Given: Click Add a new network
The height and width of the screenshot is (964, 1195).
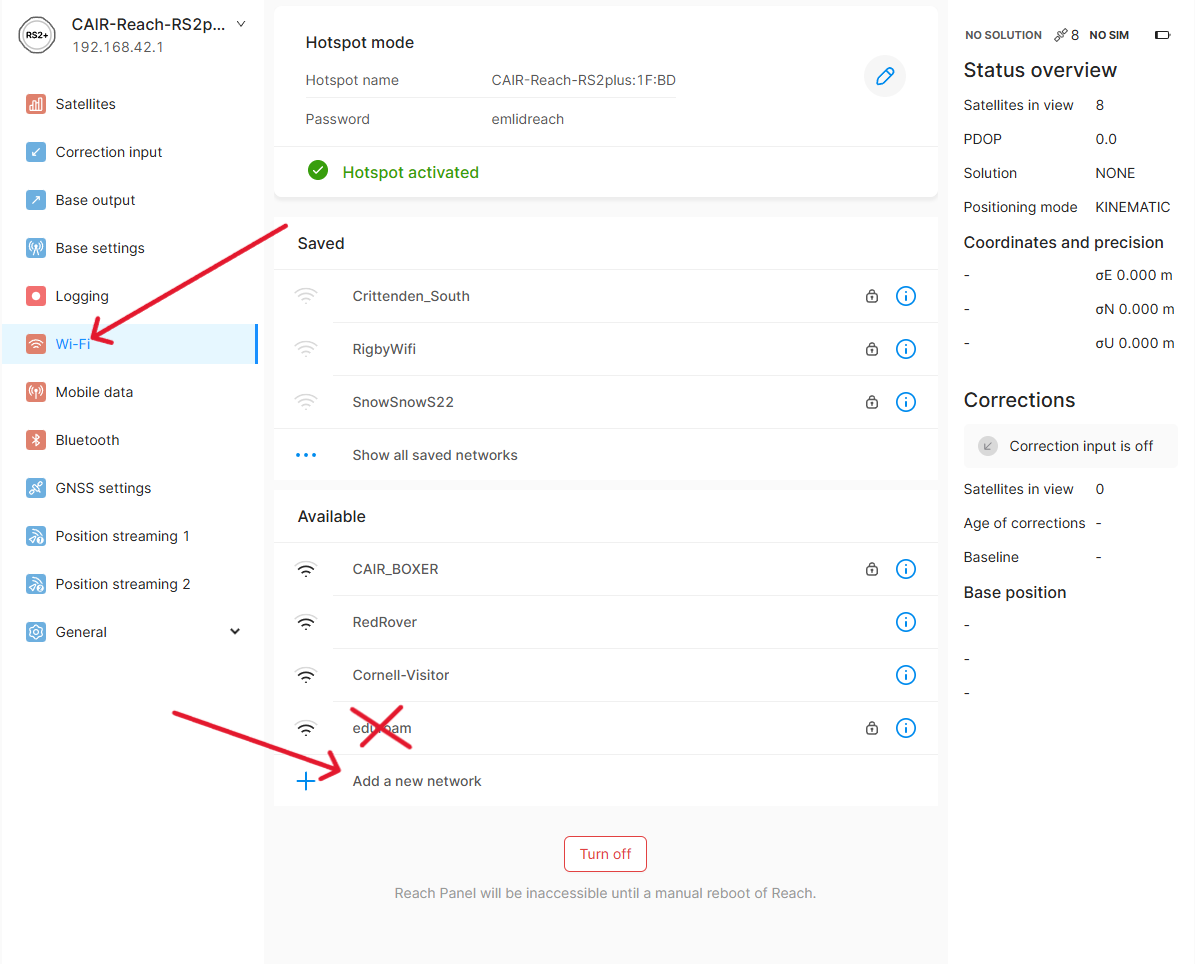Looking at the screenshot, I should point(606,781).
